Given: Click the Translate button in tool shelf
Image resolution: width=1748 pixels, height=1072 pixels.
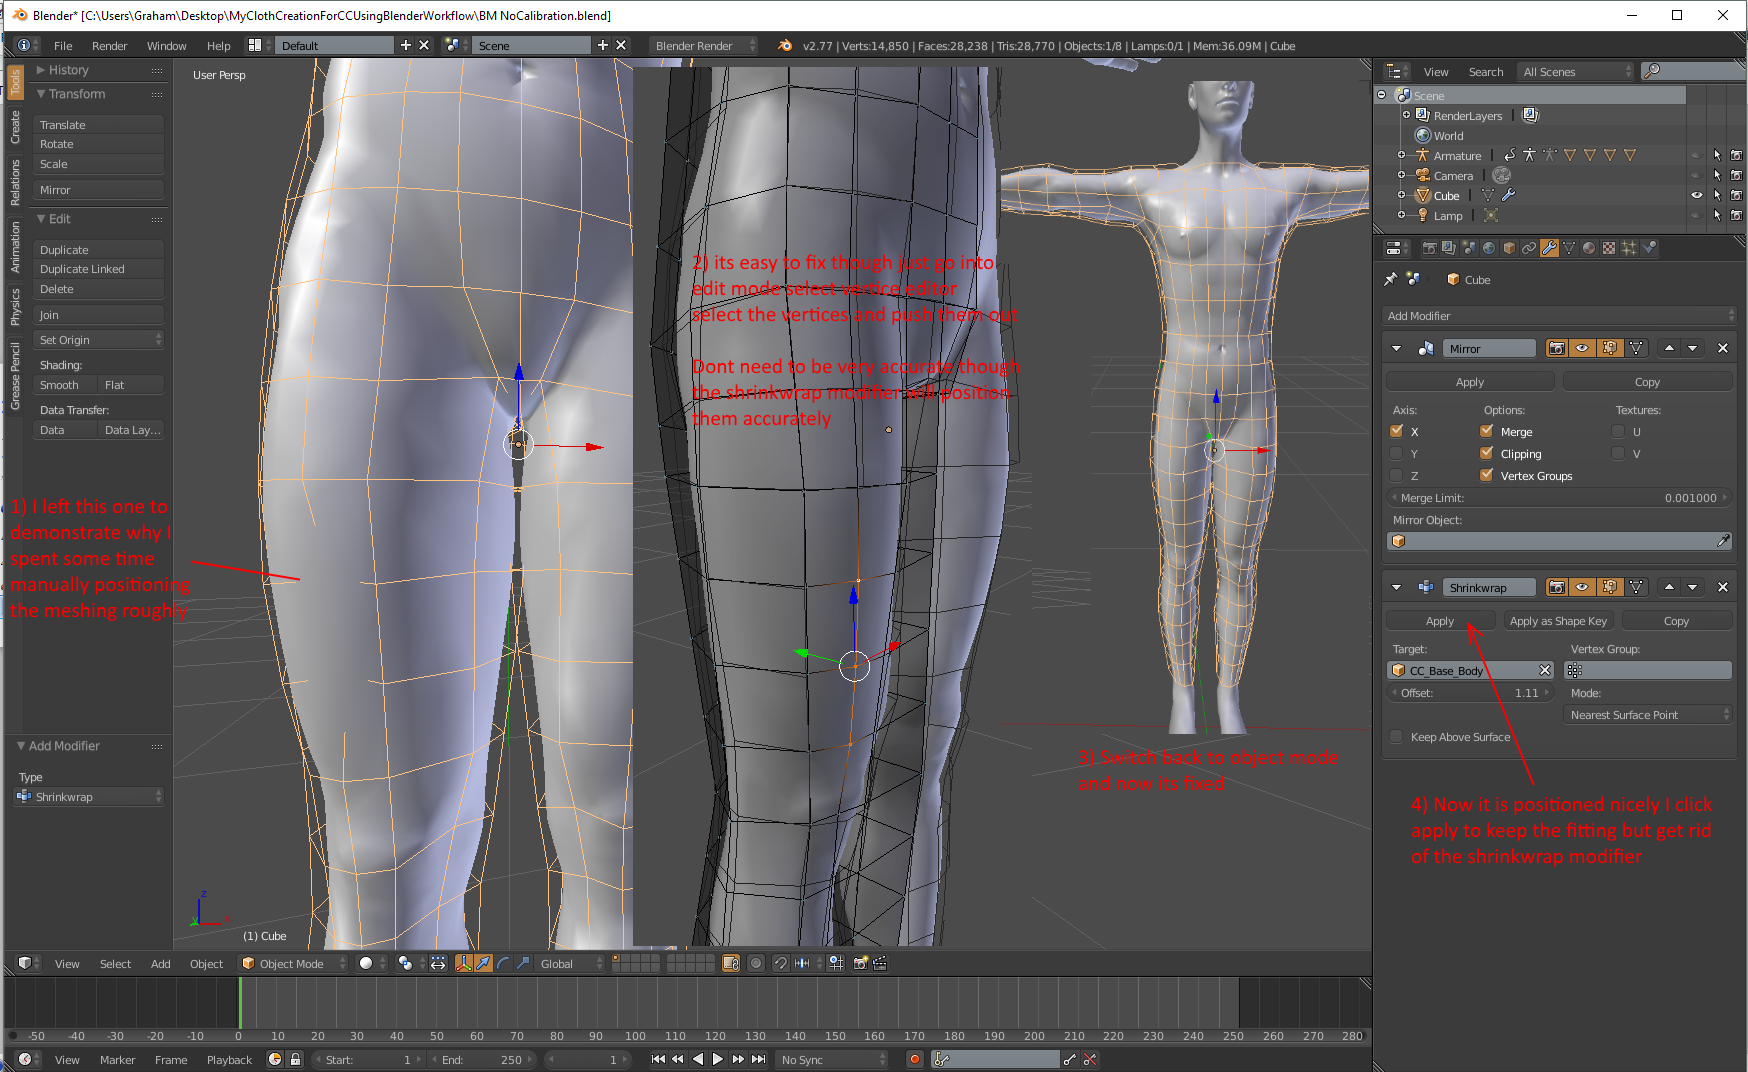Looking at the screenshot, I should click(99, 124).
